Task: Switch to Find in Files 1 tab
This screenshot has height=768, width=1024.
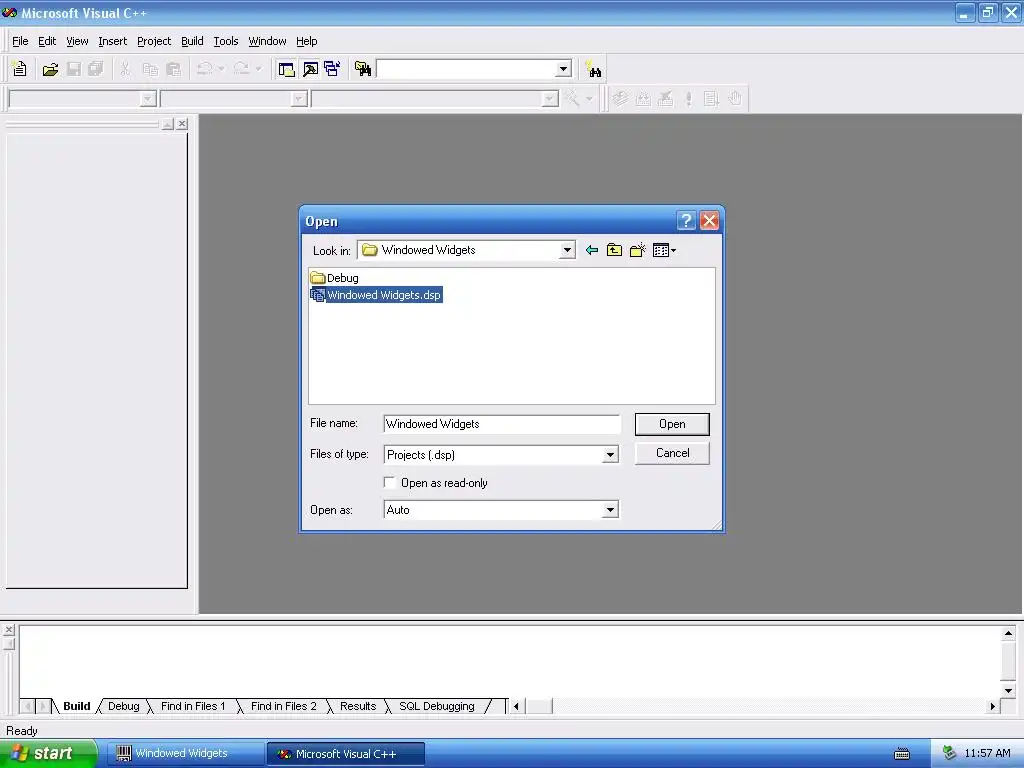Action: 193,706
